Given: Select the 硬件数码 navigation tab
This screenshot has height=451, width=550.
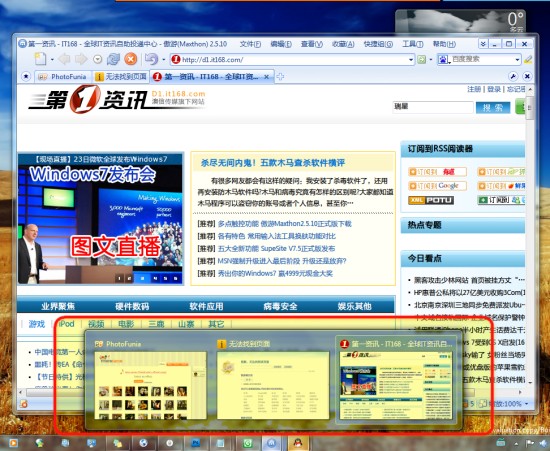Looking at the screenshot, I should pos(132,306).
